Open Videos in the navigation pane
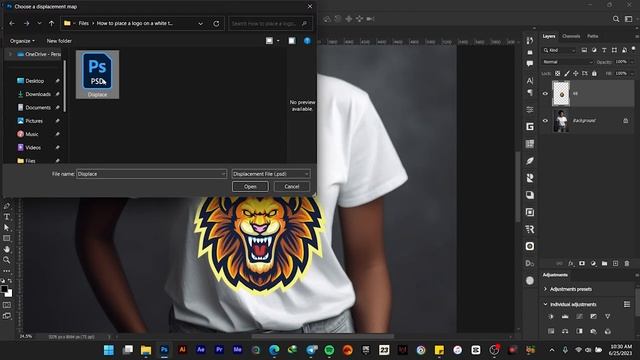Image resolution: width=640 pixels, height=360 pixels. point(33,147)
